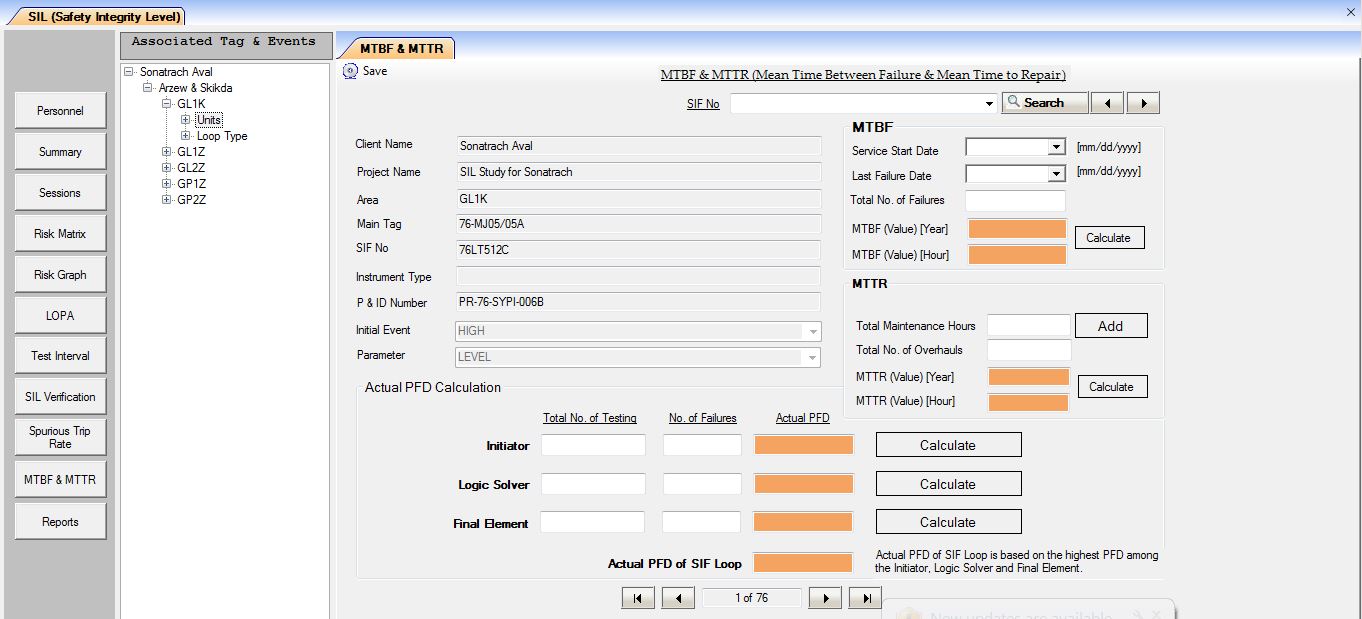Calculate the MTBF values
This screenshot has height=619, width=1362.
(x=1109, y=238)
